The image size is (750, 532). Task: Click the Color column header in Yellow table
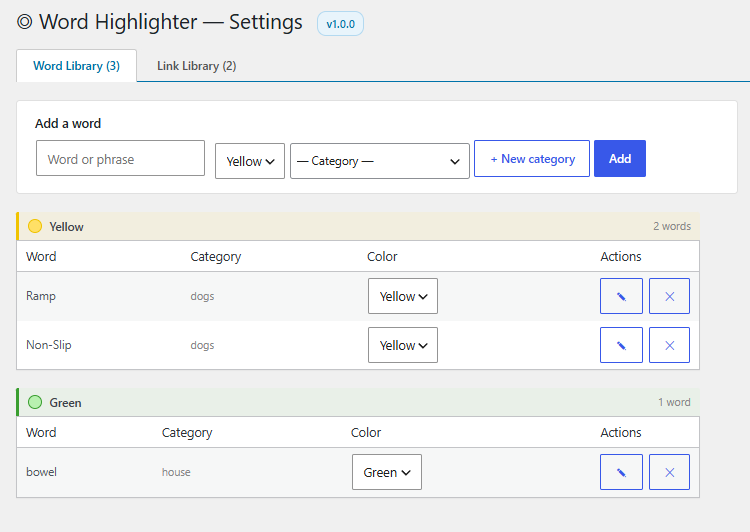pyautogui.click(x=382, y=256)
